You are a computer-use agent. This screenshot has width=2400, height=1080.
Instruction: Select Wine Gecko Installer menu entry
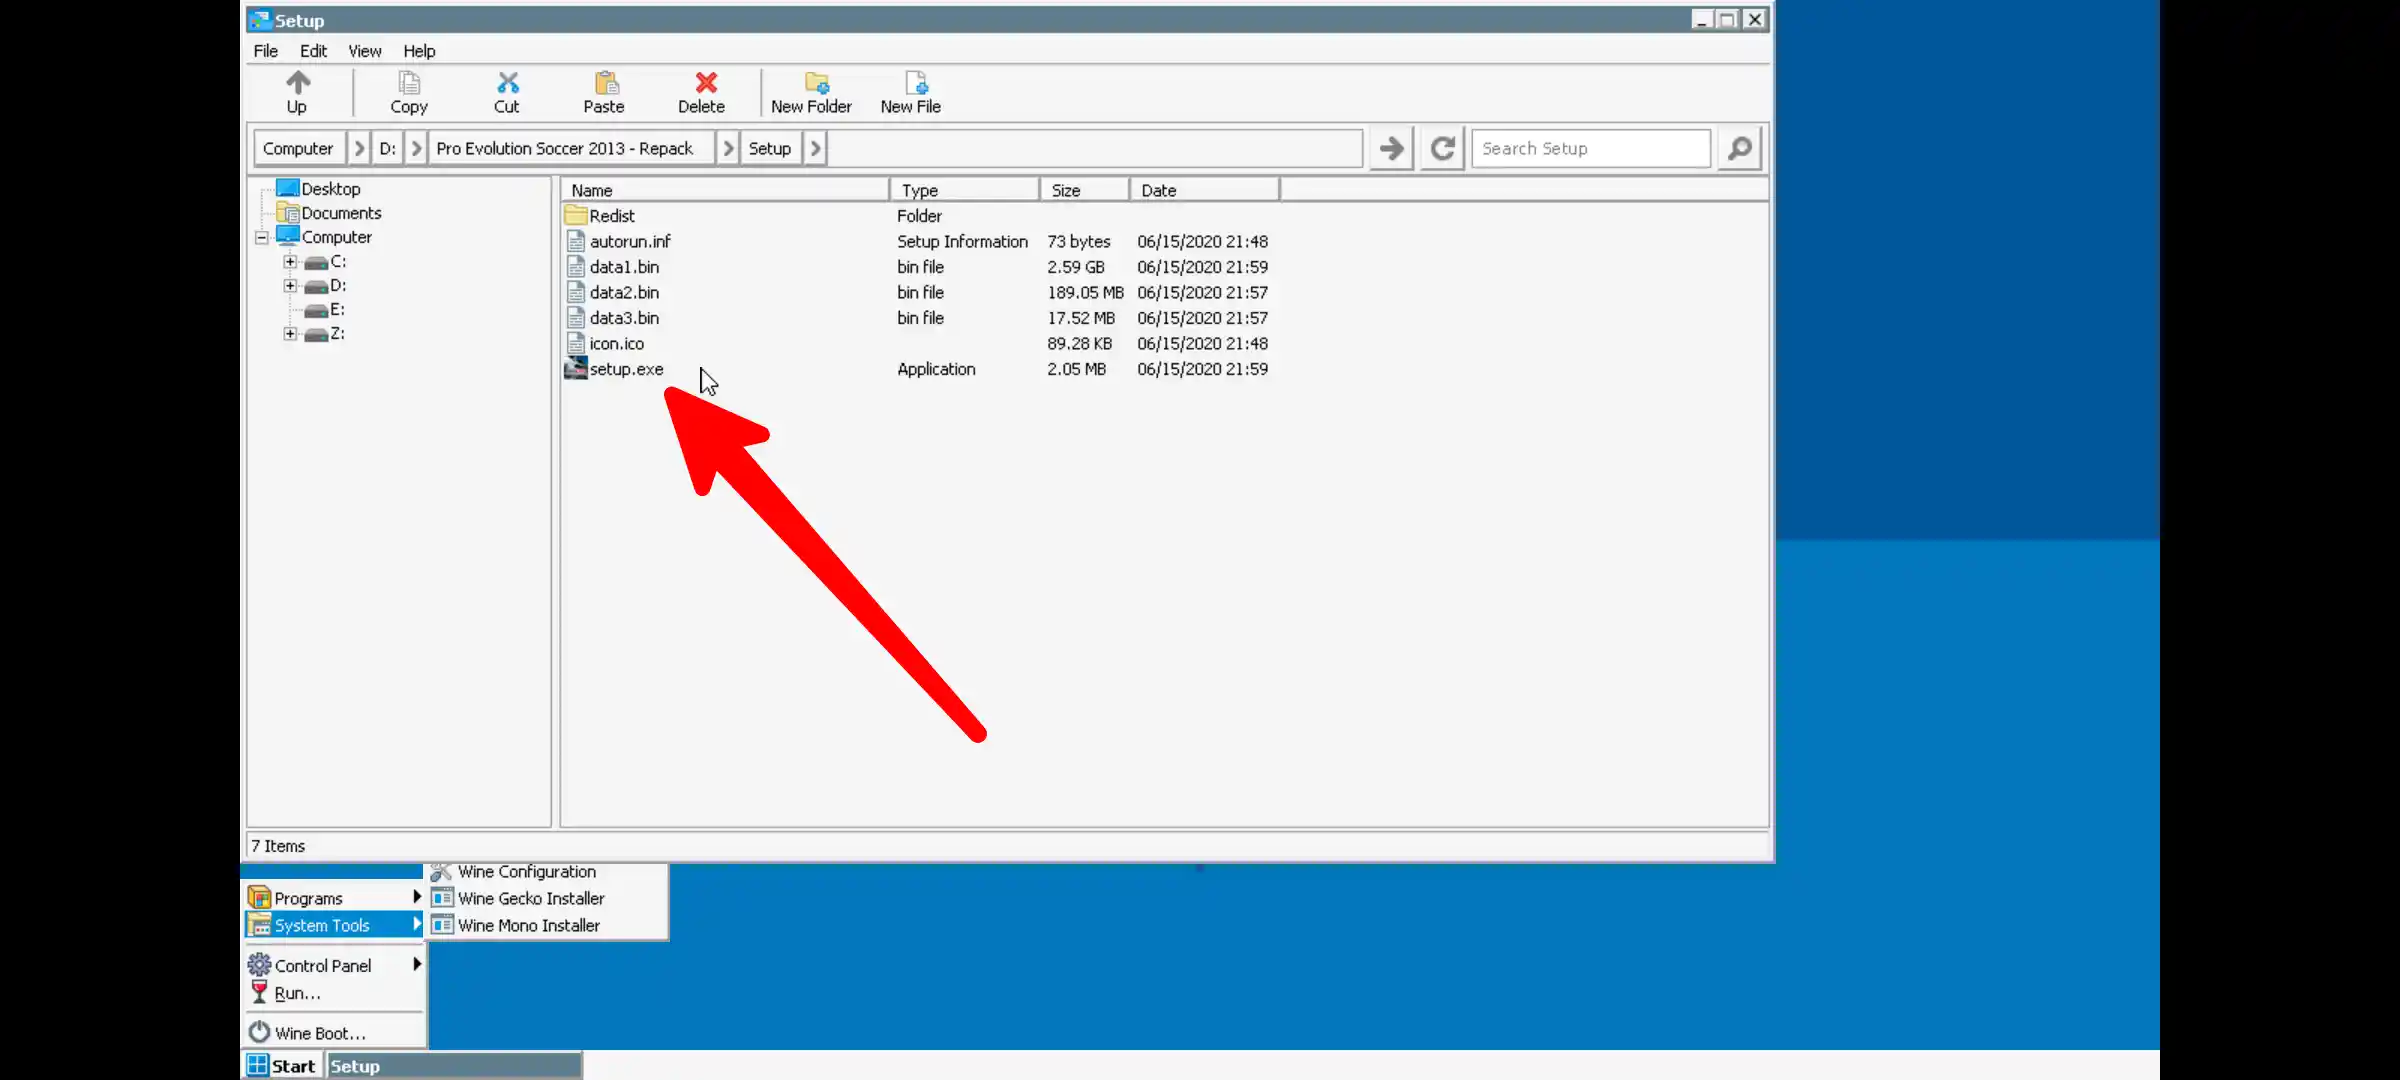tap(530, 898)
